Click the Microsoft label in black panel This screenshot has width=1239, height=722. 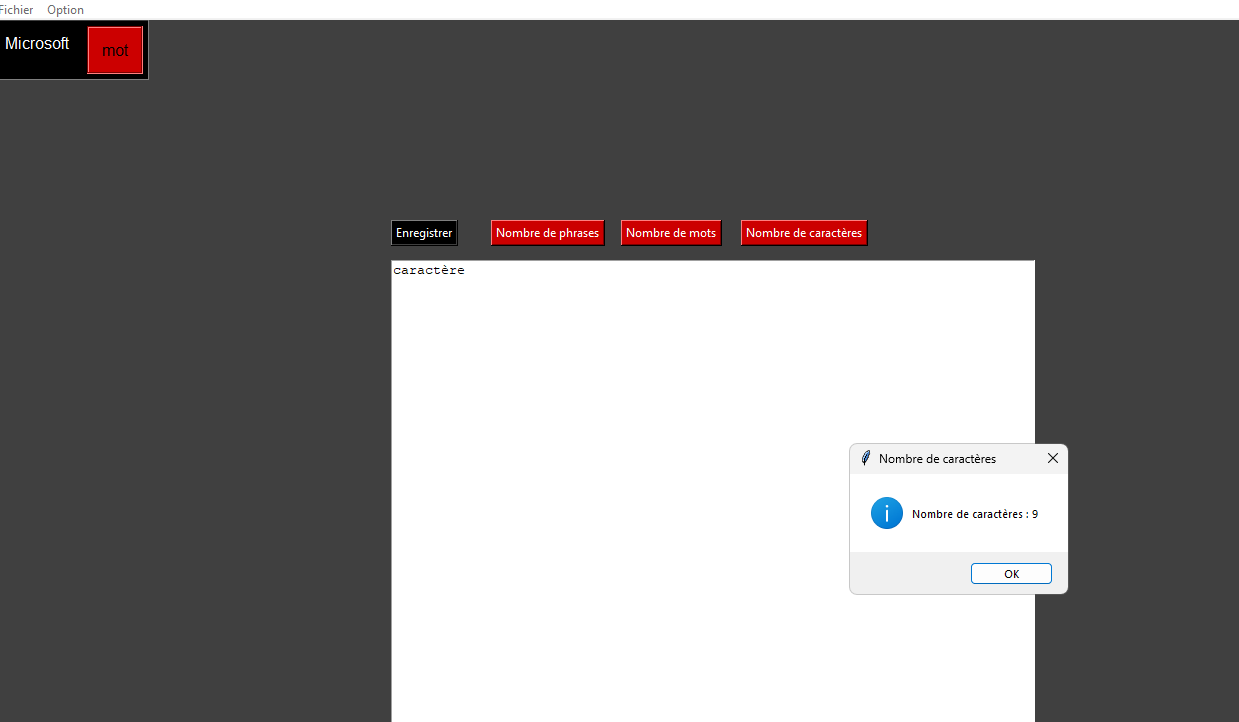(x=37, y=44)
